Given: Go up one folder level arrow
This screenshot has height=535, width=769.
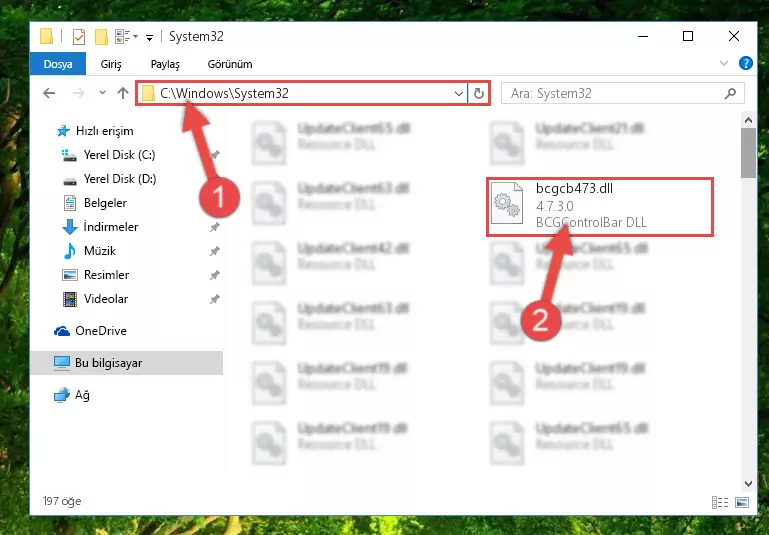Looking at the screenshot, I should click(x=123, y=93).
